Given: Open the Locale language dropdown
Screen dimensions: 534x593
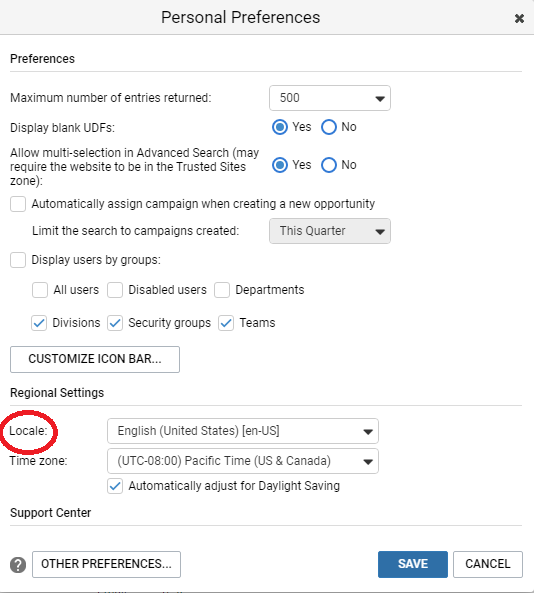Looking at the screenshot, I should click(243, 431).
